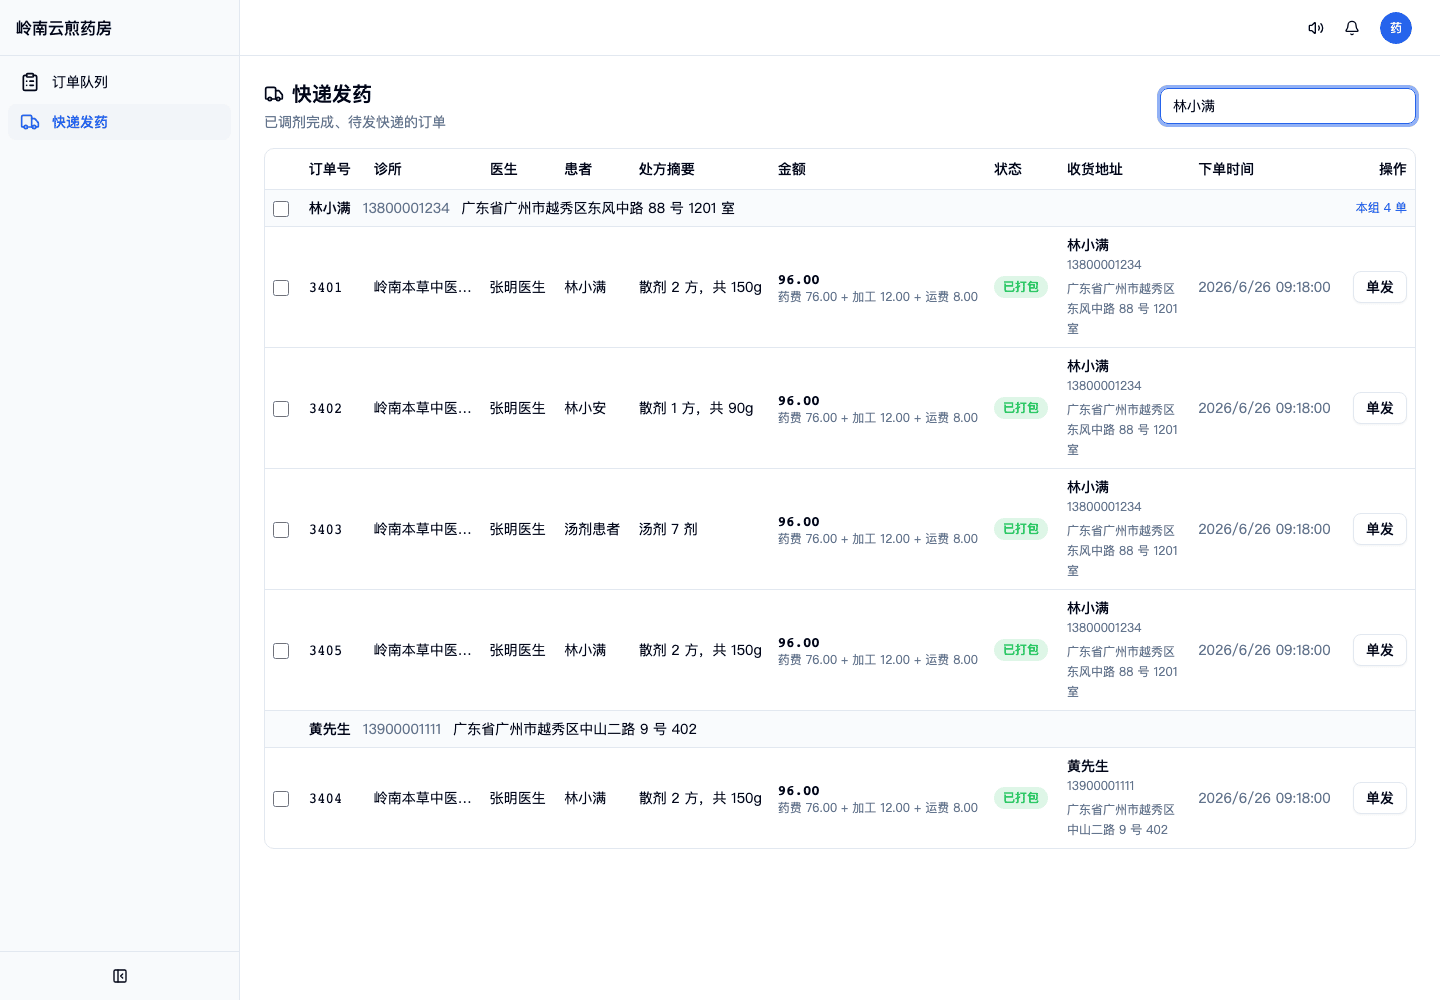
Task: Select order 3405 checkbox
Action: click(281, 651)
